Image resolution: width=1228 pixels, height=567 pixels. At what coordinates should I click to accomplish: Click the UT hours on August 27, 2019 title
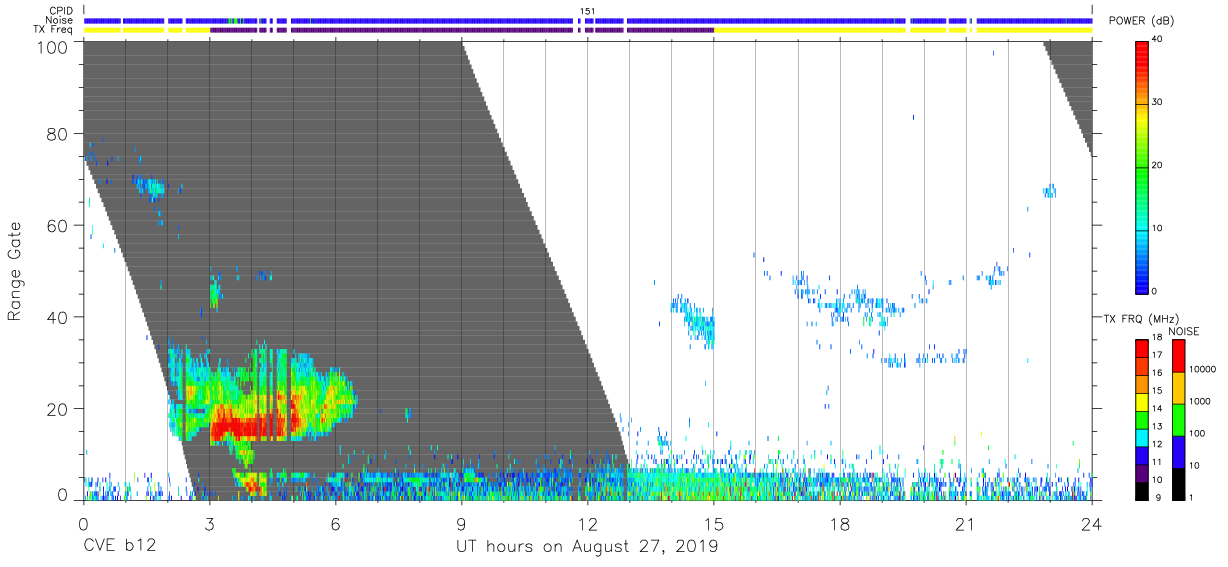coord(587,547)
